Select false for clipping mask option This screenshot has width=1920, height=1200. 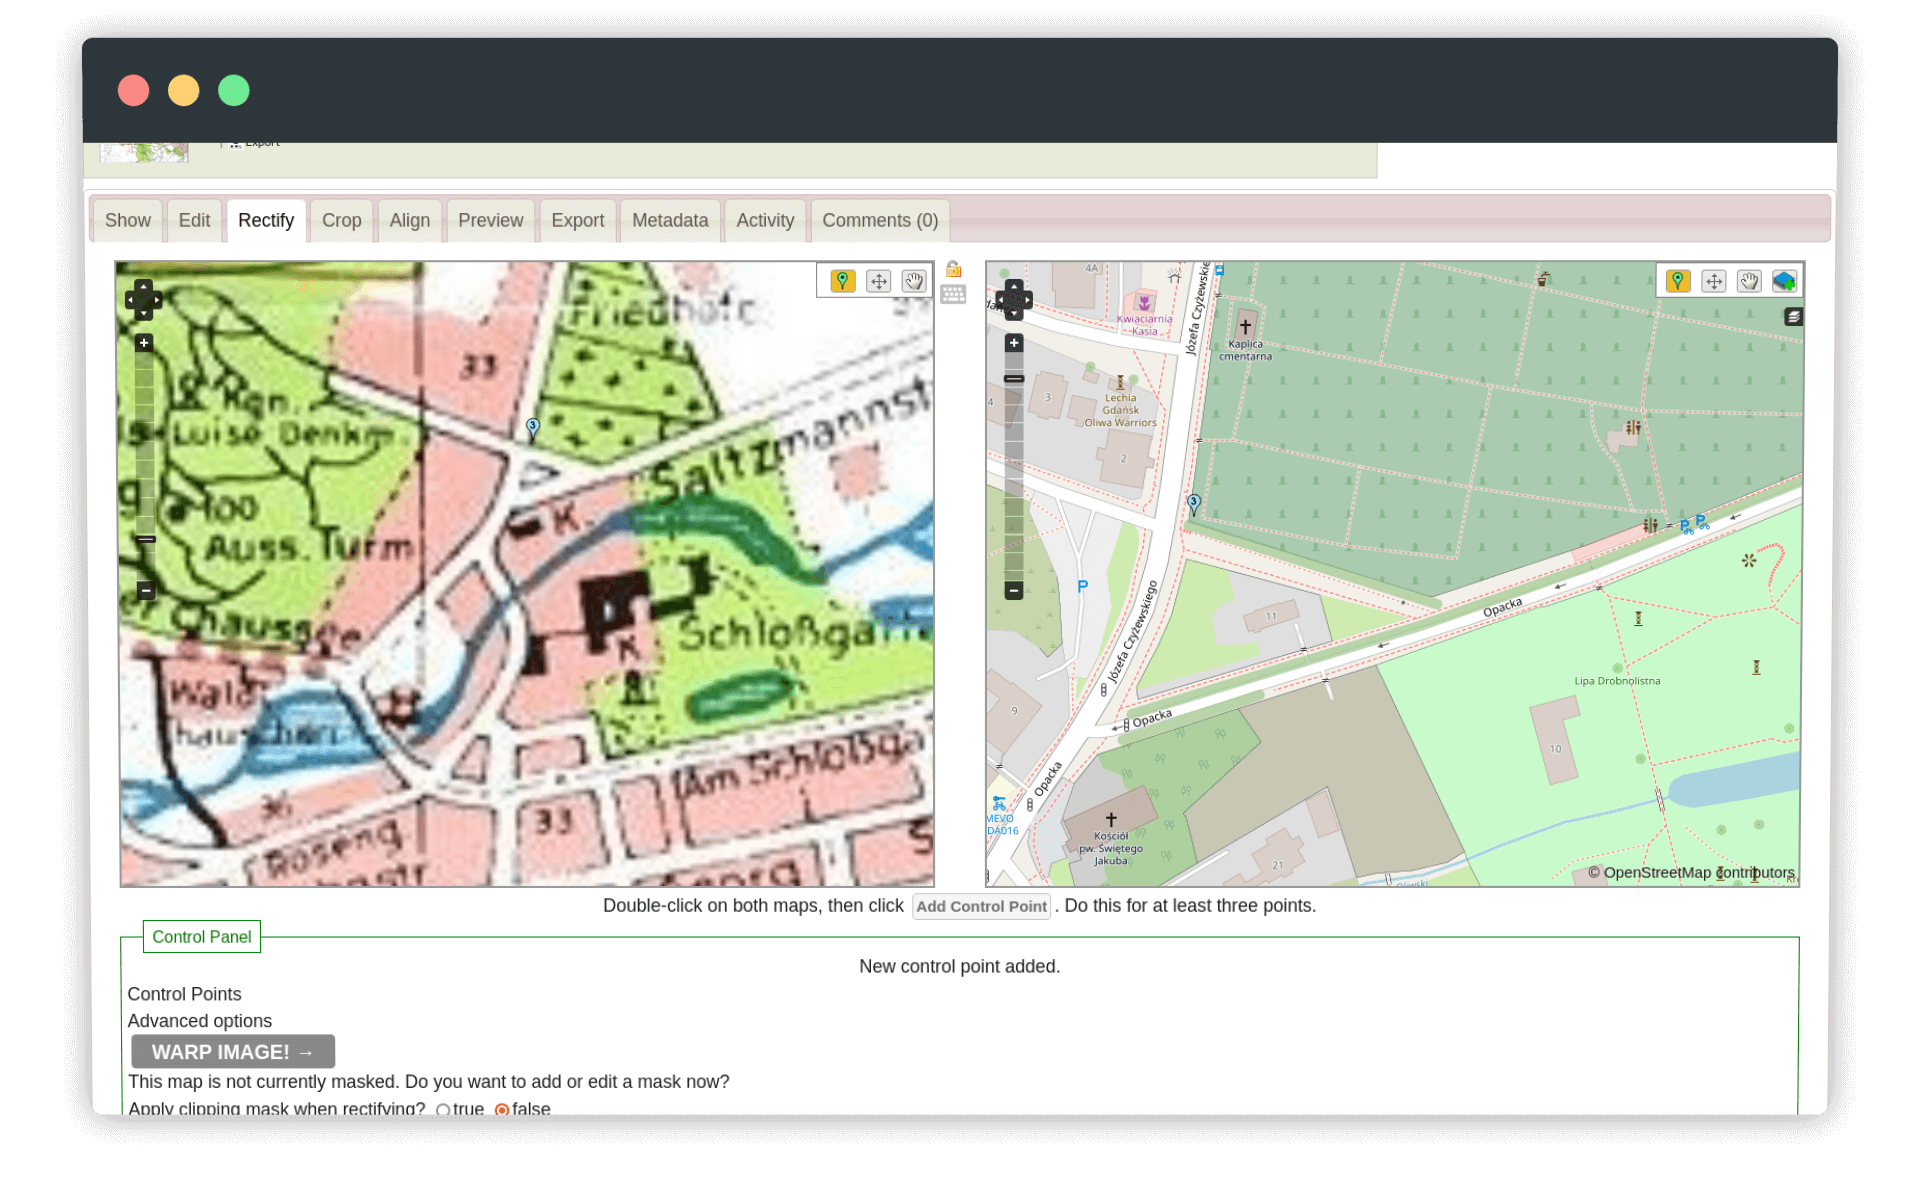502,1110
